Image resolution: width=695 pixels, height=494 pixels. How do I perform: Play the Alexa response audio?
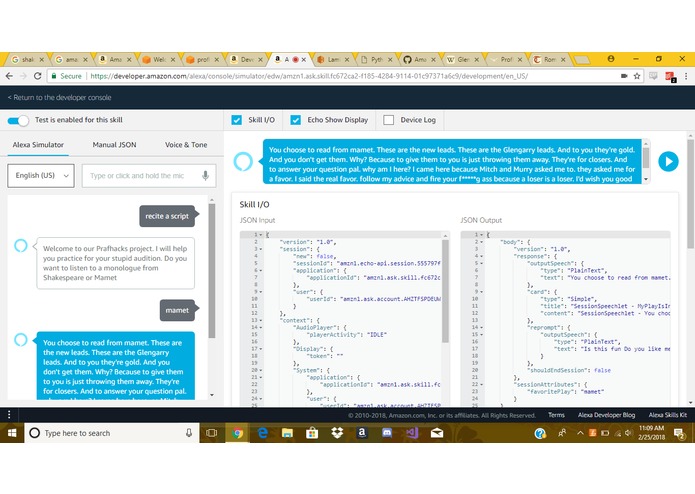click(668, 162)
